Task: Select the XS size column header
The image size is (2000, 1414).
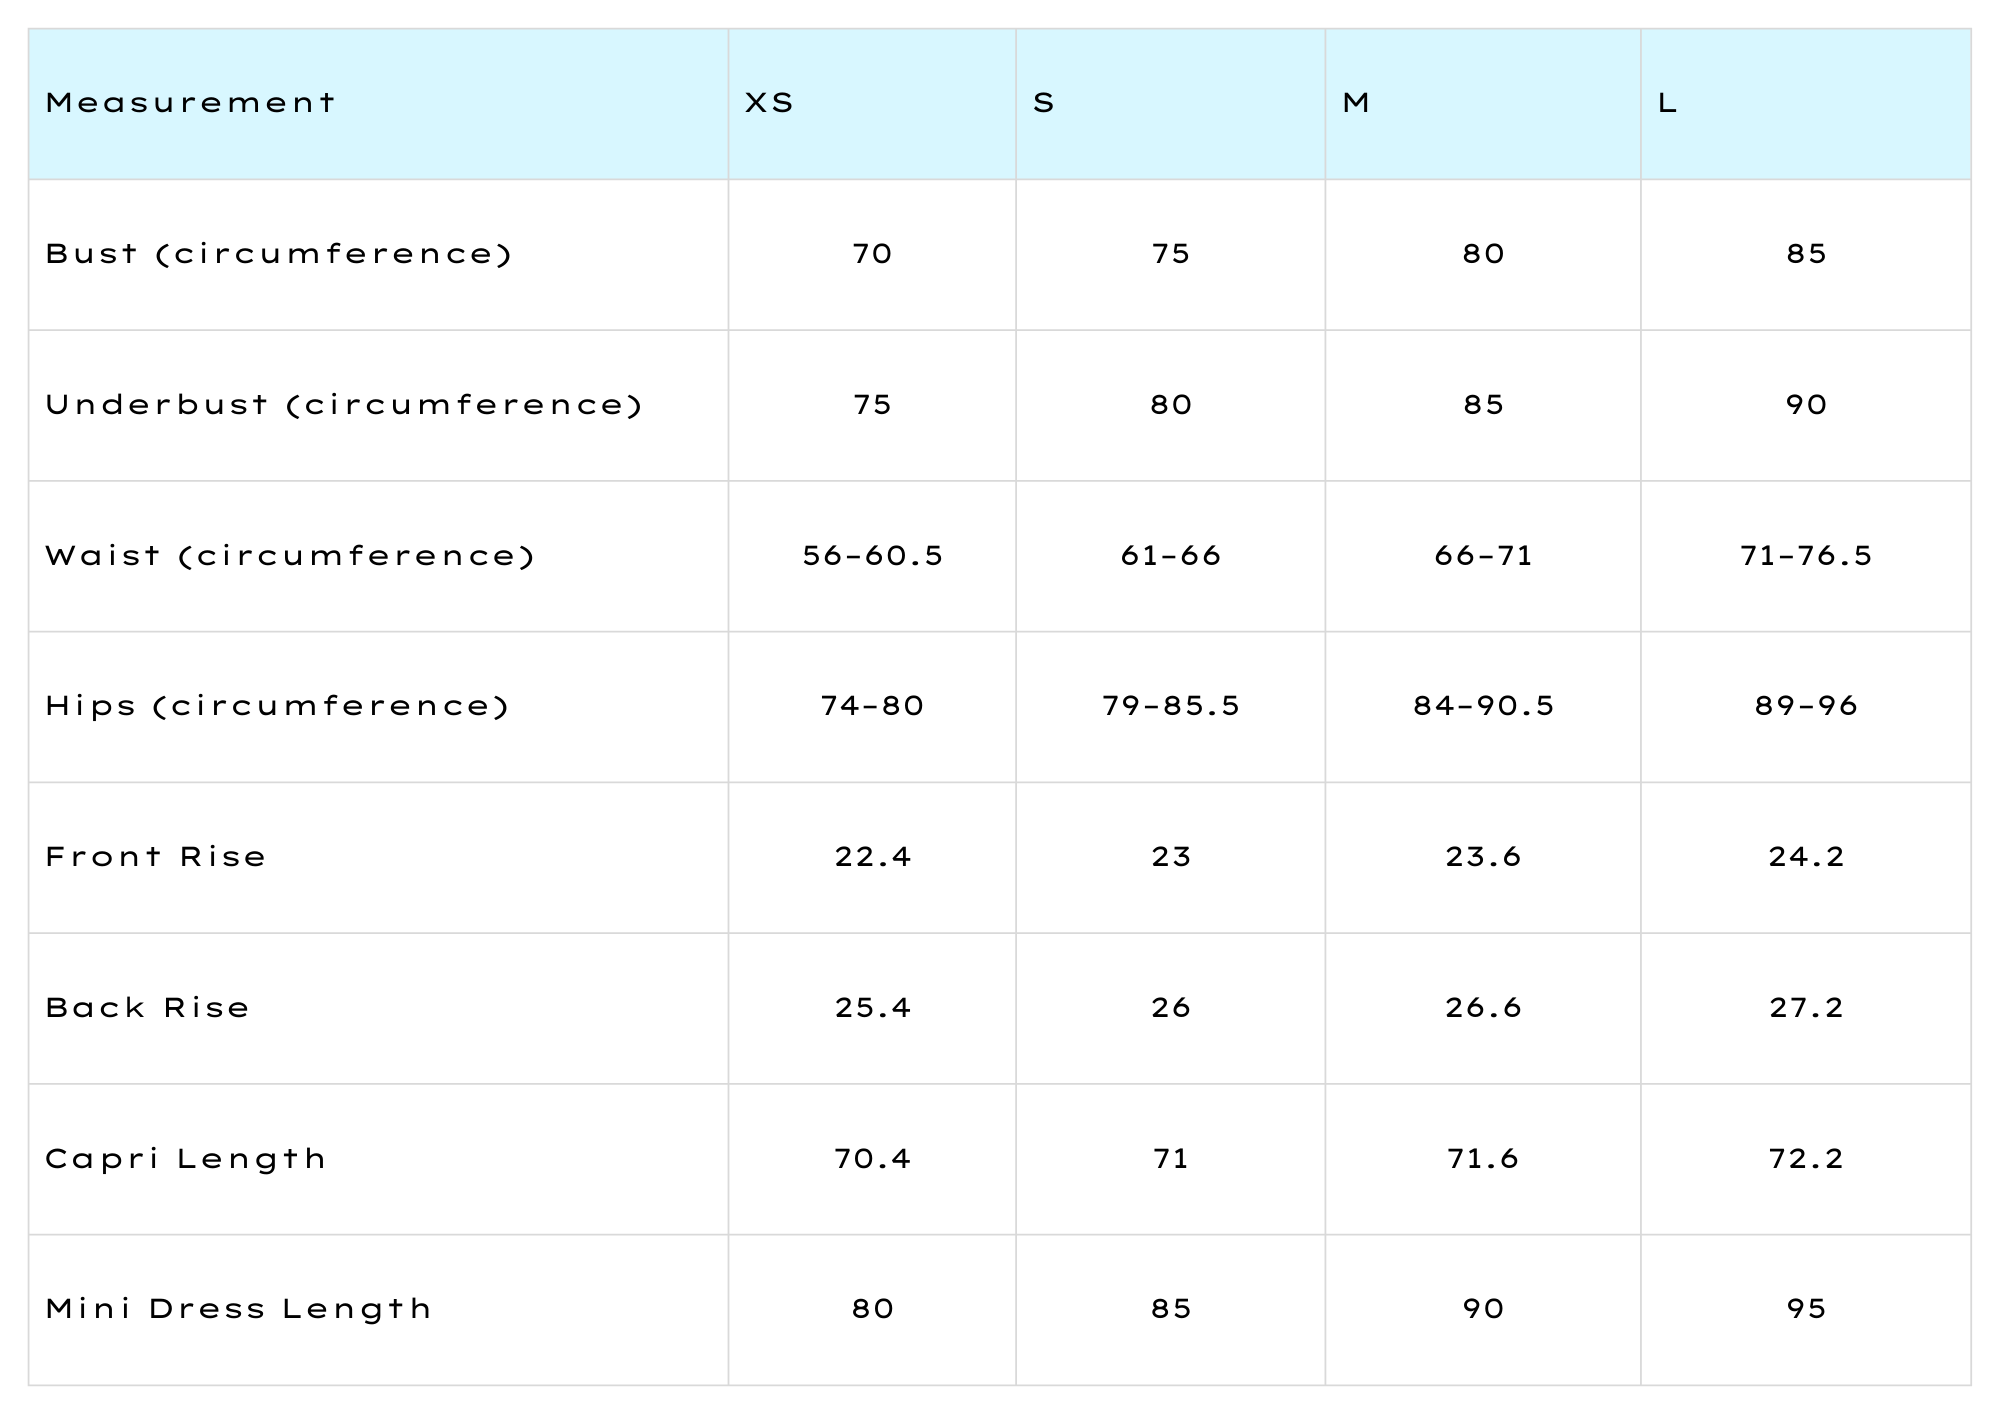Action: [769, 103]
